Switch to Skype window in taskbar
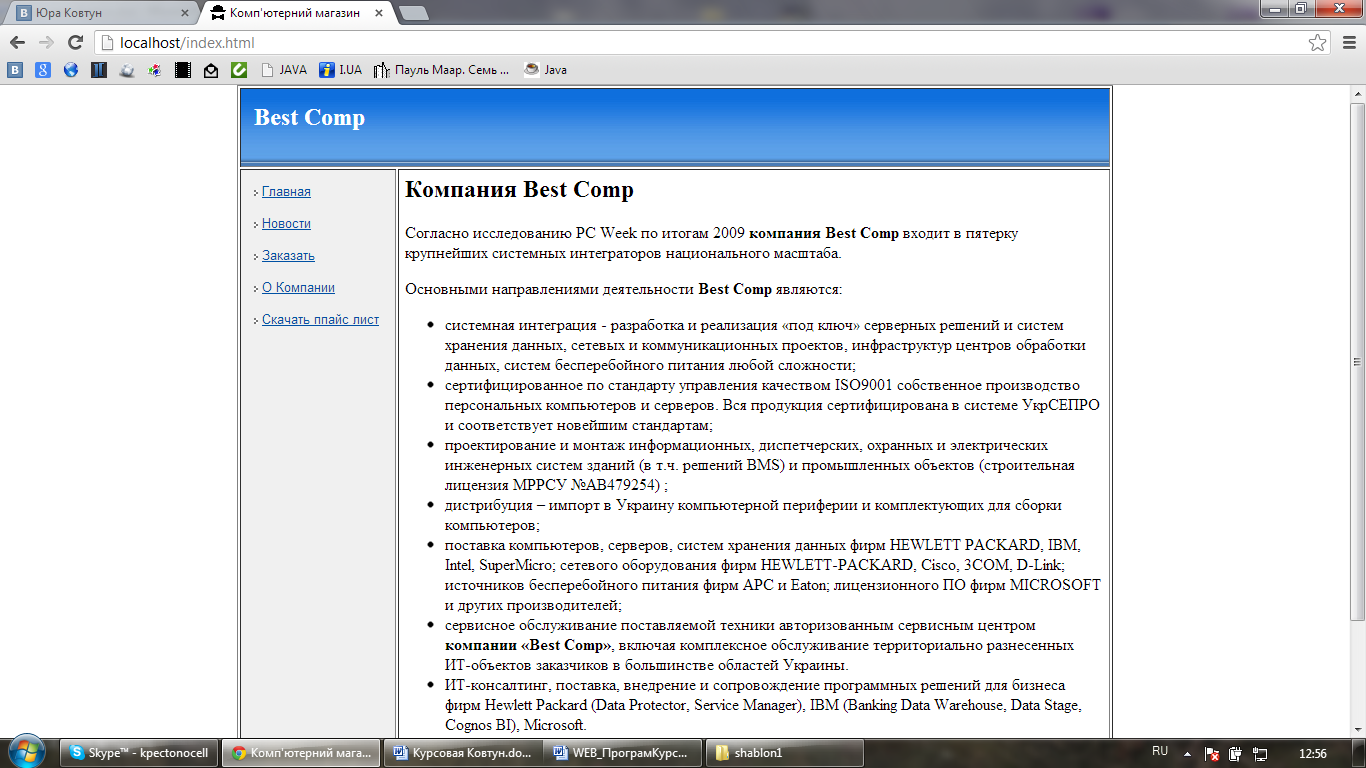Viewport: 1366px width, 768px height. click(x=138, y=753)
